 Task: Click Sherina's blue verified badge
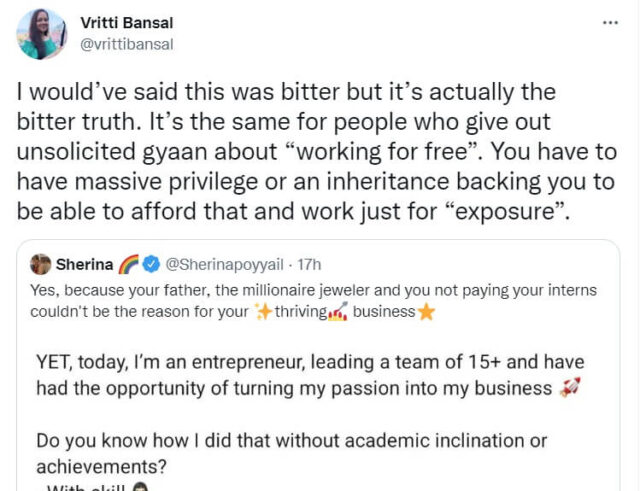coord(150,265)
